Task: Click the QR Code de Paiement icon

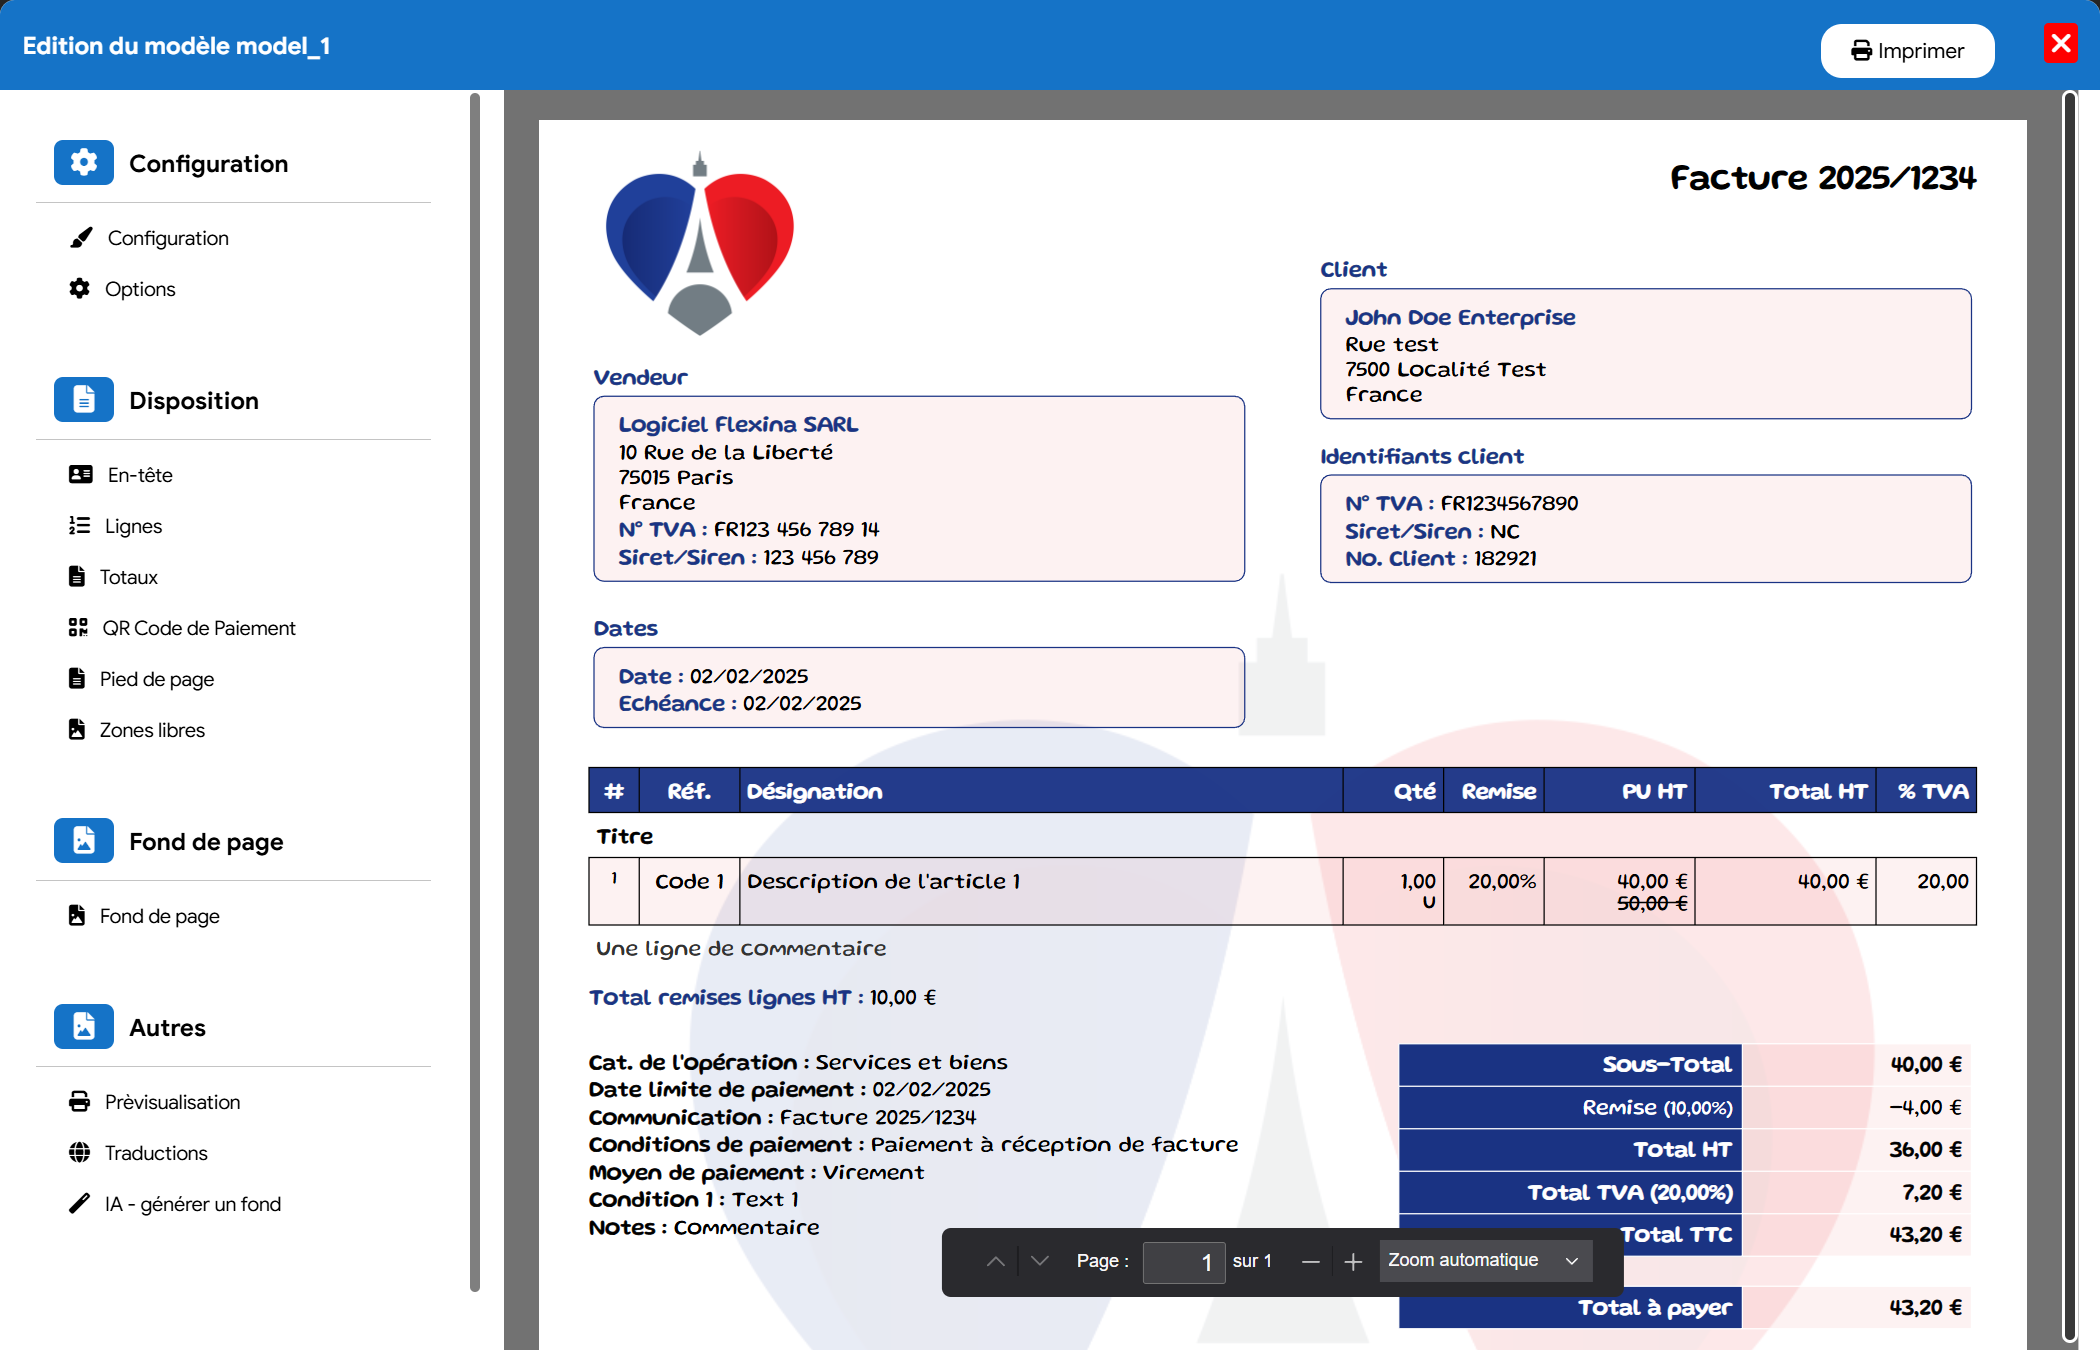Action: [78, 628]
